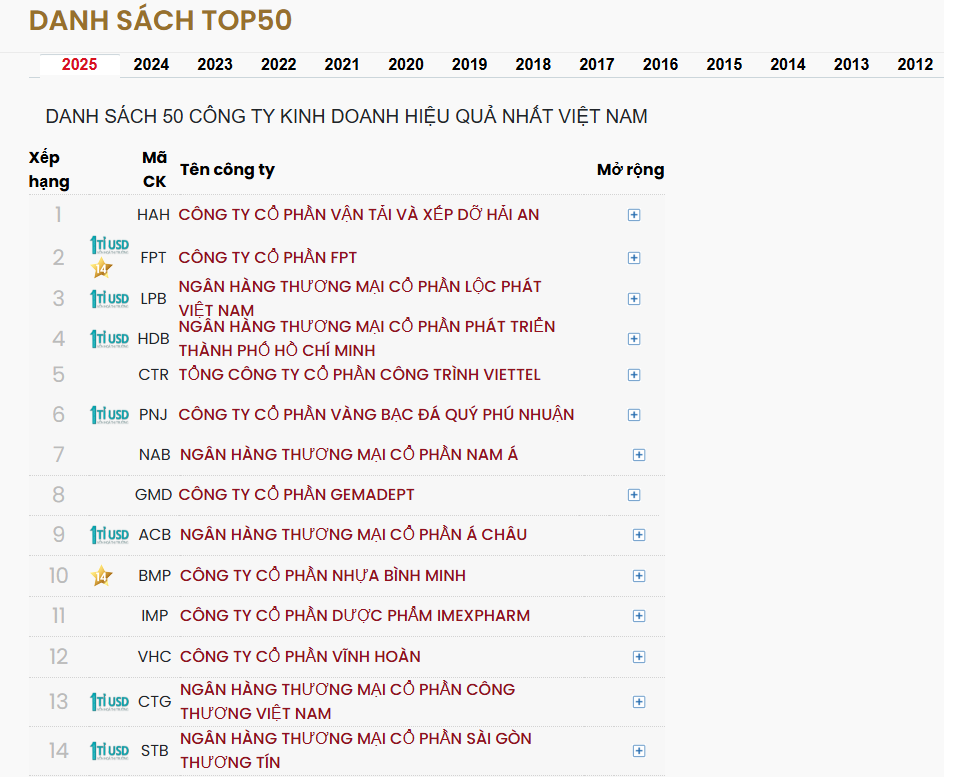
Task: Click the 1 tỉ USD badge in ACB row
Action: pyautogui.click(x=110, y=535)
